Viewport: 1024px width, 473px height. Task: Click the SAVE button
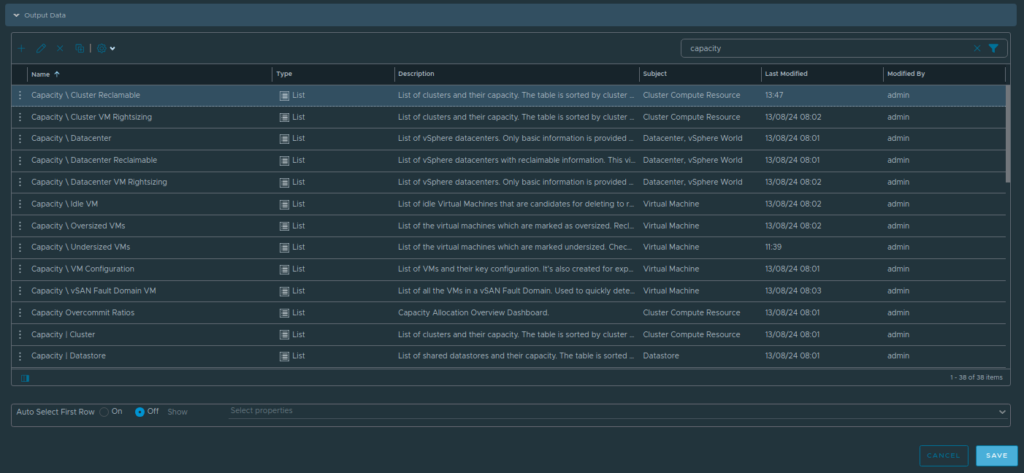pyautogui.click(x=997, y=455)
